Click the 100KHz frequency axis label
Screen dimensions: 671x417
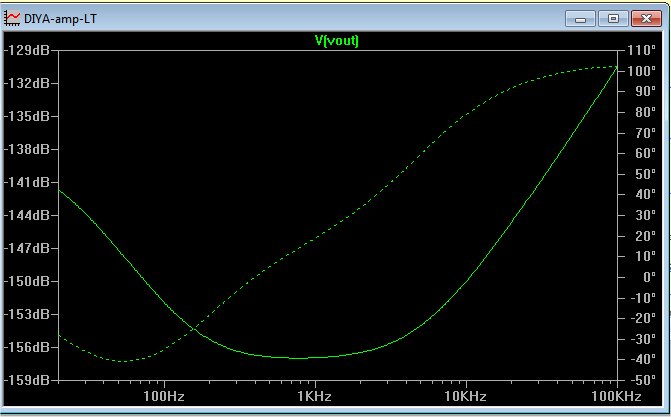coord(617,396)
